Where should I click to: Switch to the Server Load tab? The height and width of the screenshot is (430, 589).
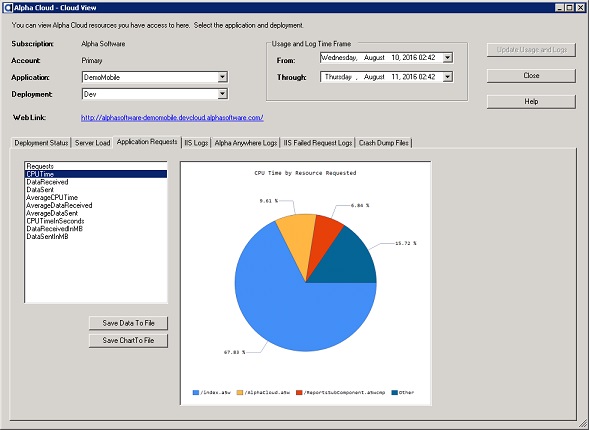click(92, 143)
